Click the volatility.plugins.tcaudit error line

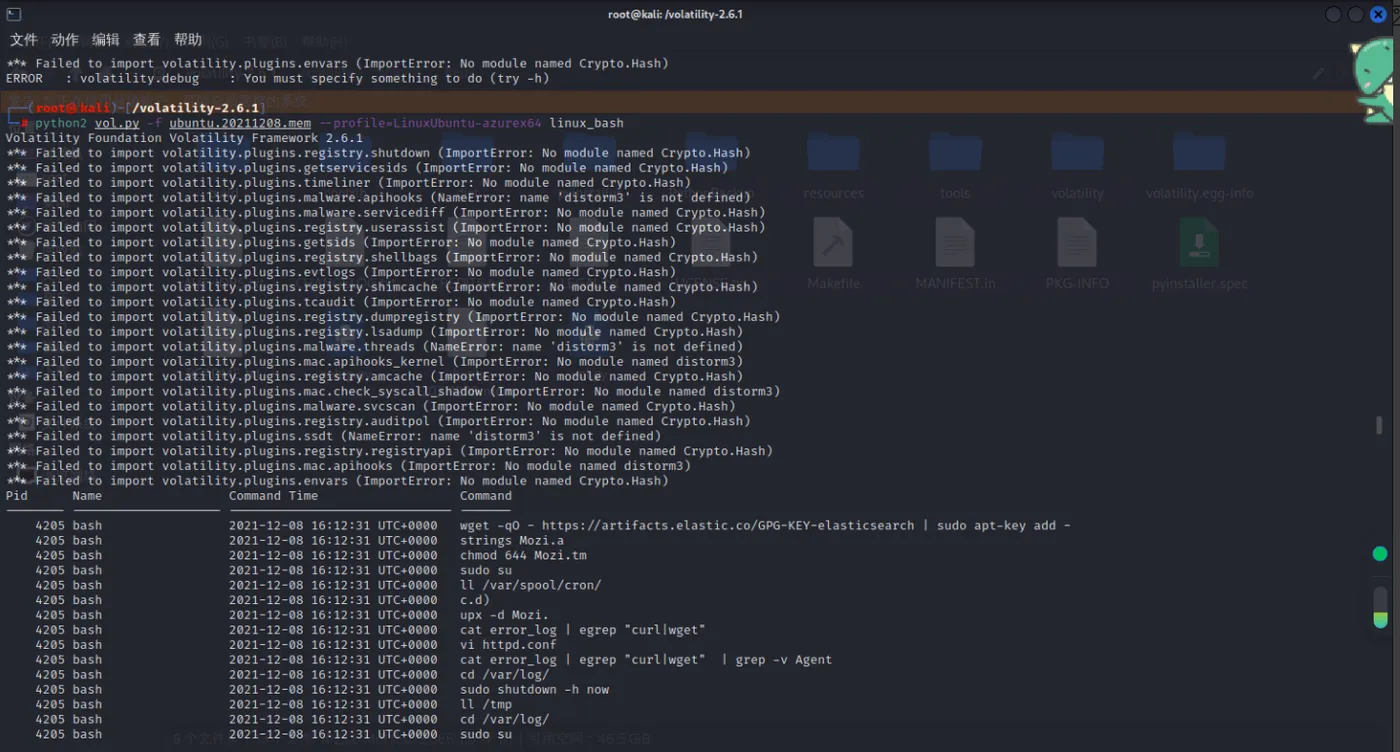point(341,302)
